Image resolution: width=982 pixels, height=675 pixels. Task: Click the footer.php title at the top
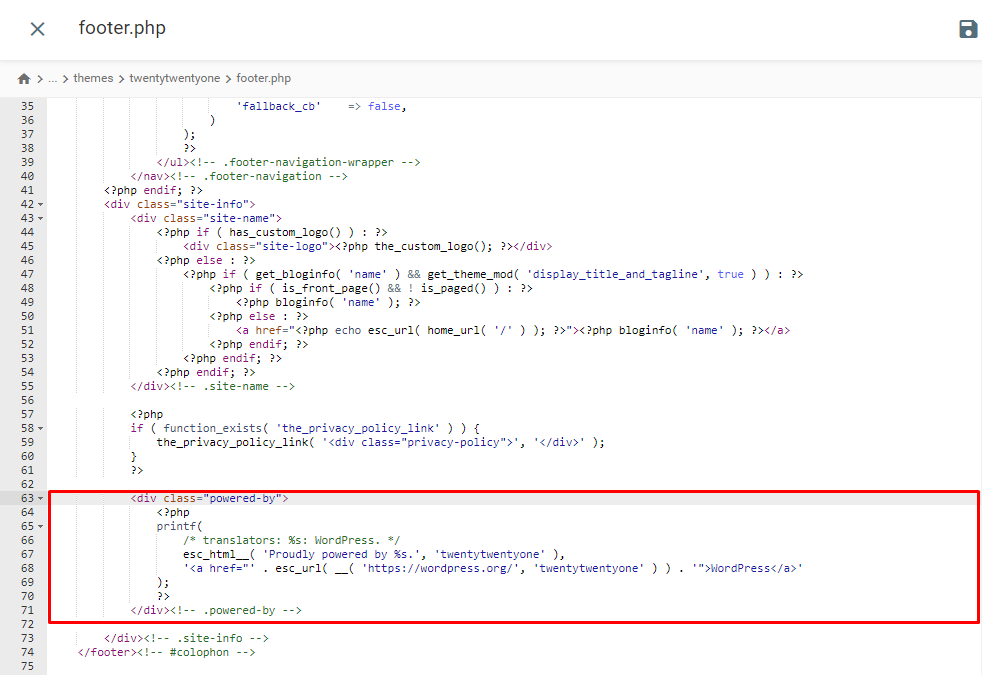point(122,28)
